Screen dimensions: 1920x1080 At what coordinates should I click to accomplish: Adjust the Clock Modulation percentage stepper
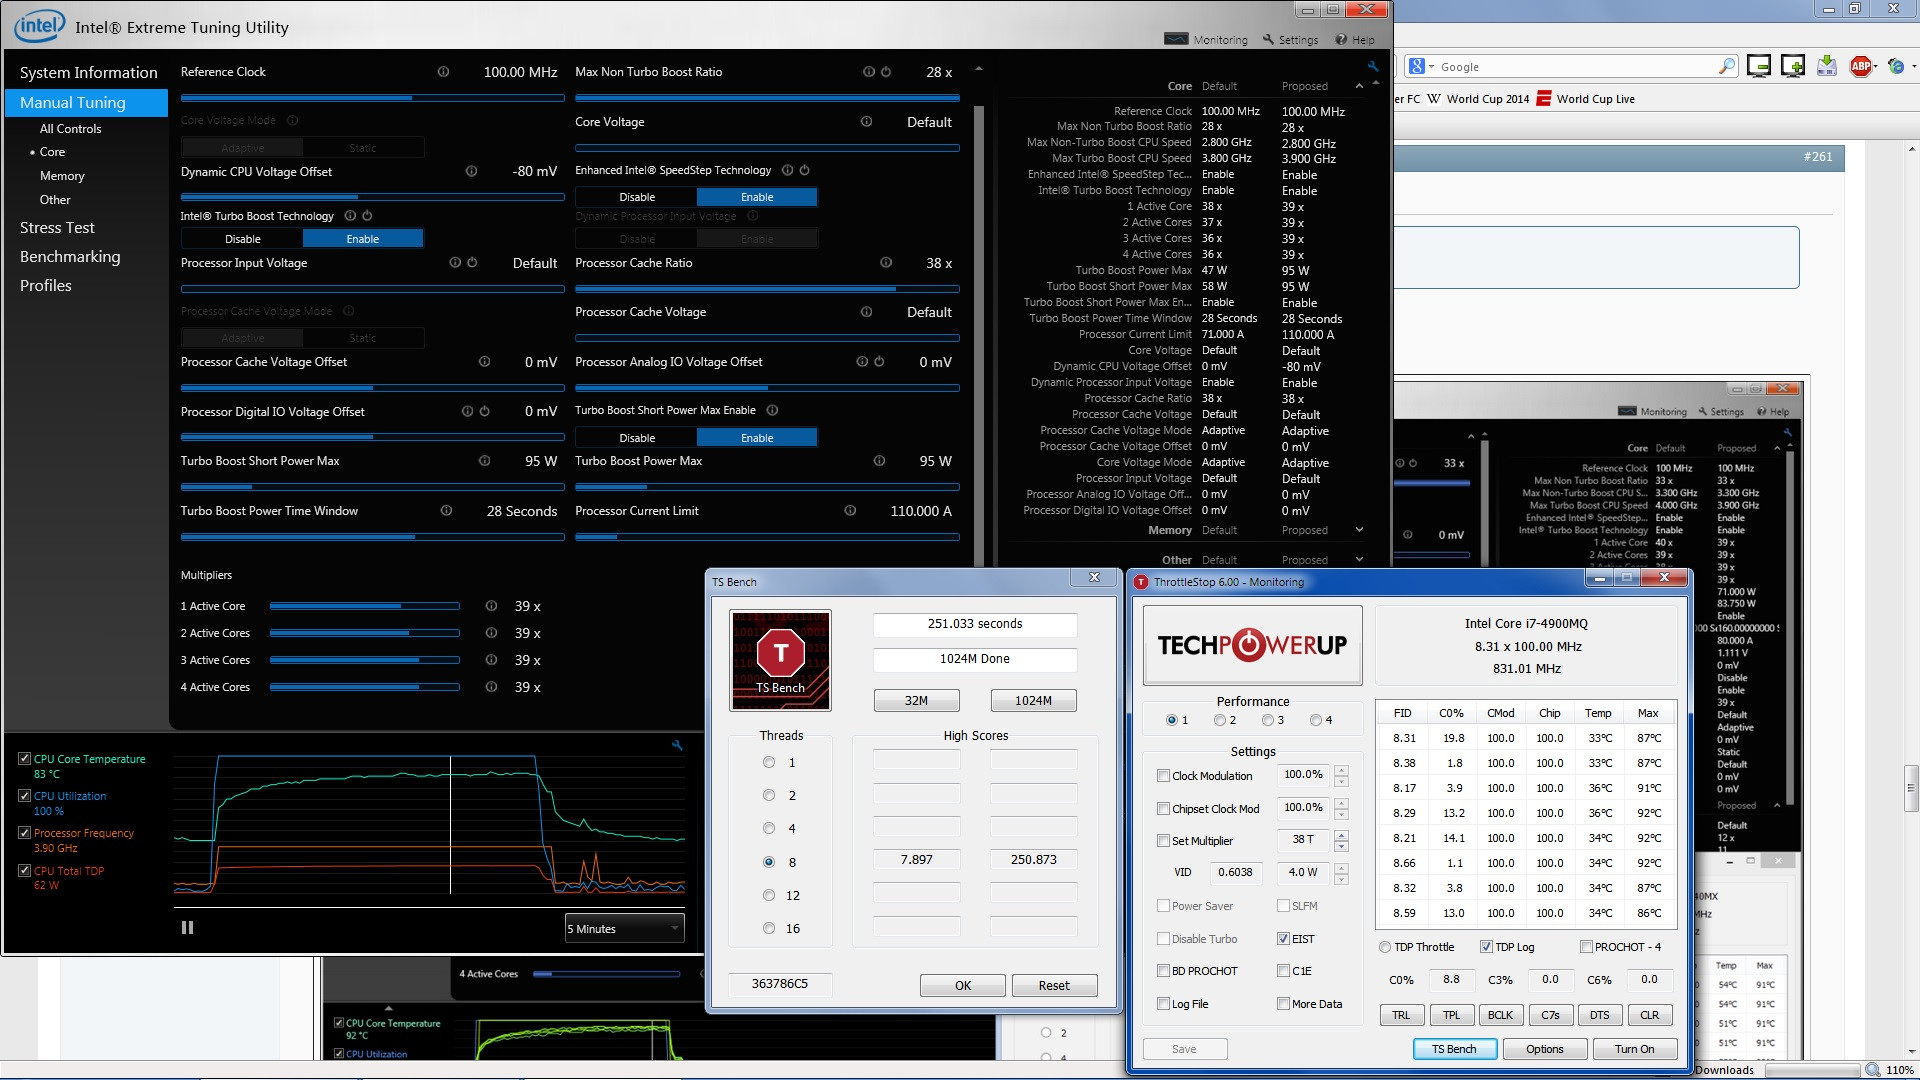pos(1341,775)
